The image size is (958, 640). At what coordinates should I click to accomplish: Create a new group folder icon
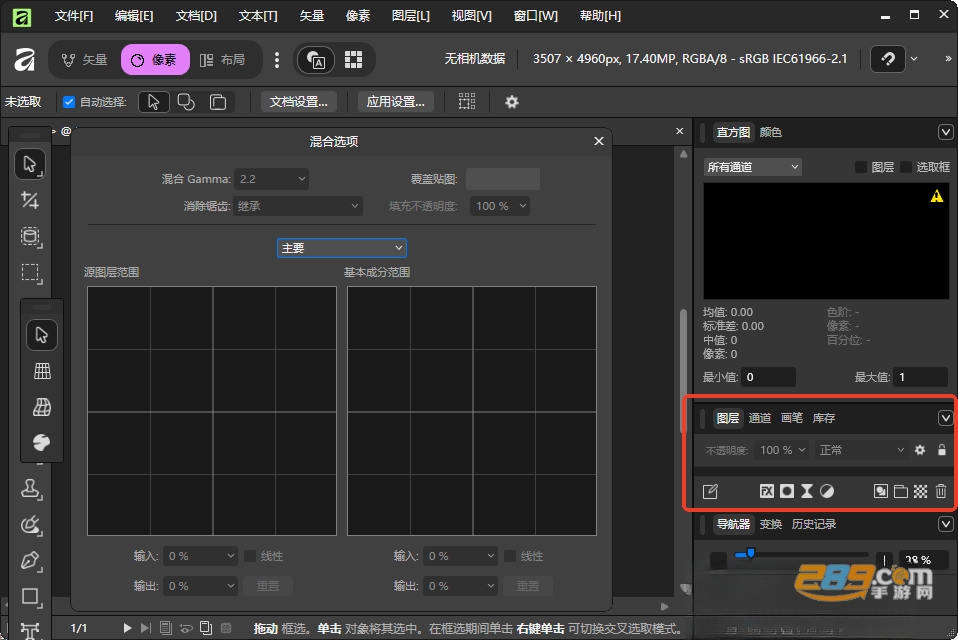pyautogui.click(x=901, y=491)
